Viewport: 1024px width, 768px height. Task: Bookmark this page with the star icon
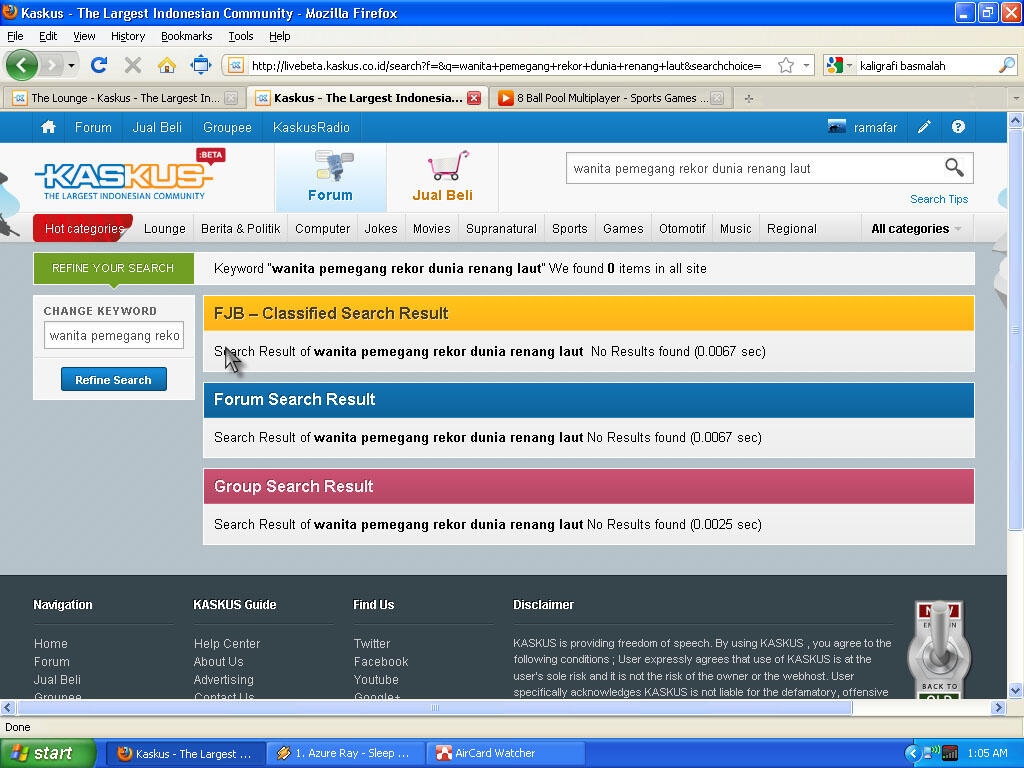pyautogui.click(x=786, y=65)
